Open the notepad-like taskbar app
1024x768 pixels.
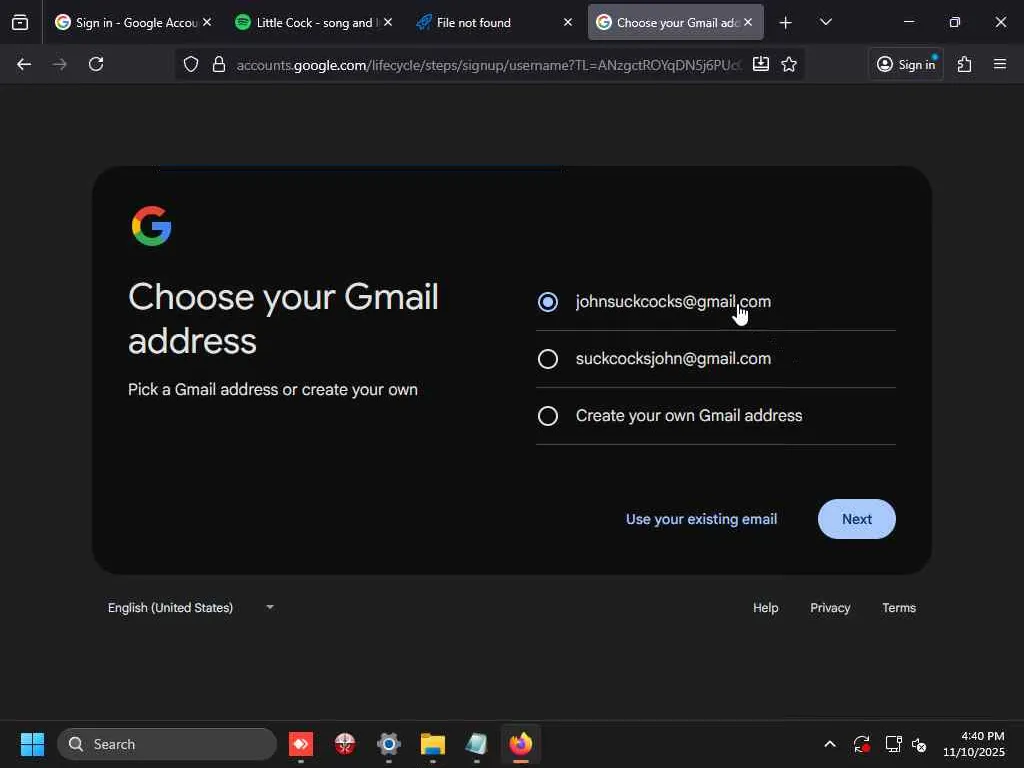click(477, 744)
